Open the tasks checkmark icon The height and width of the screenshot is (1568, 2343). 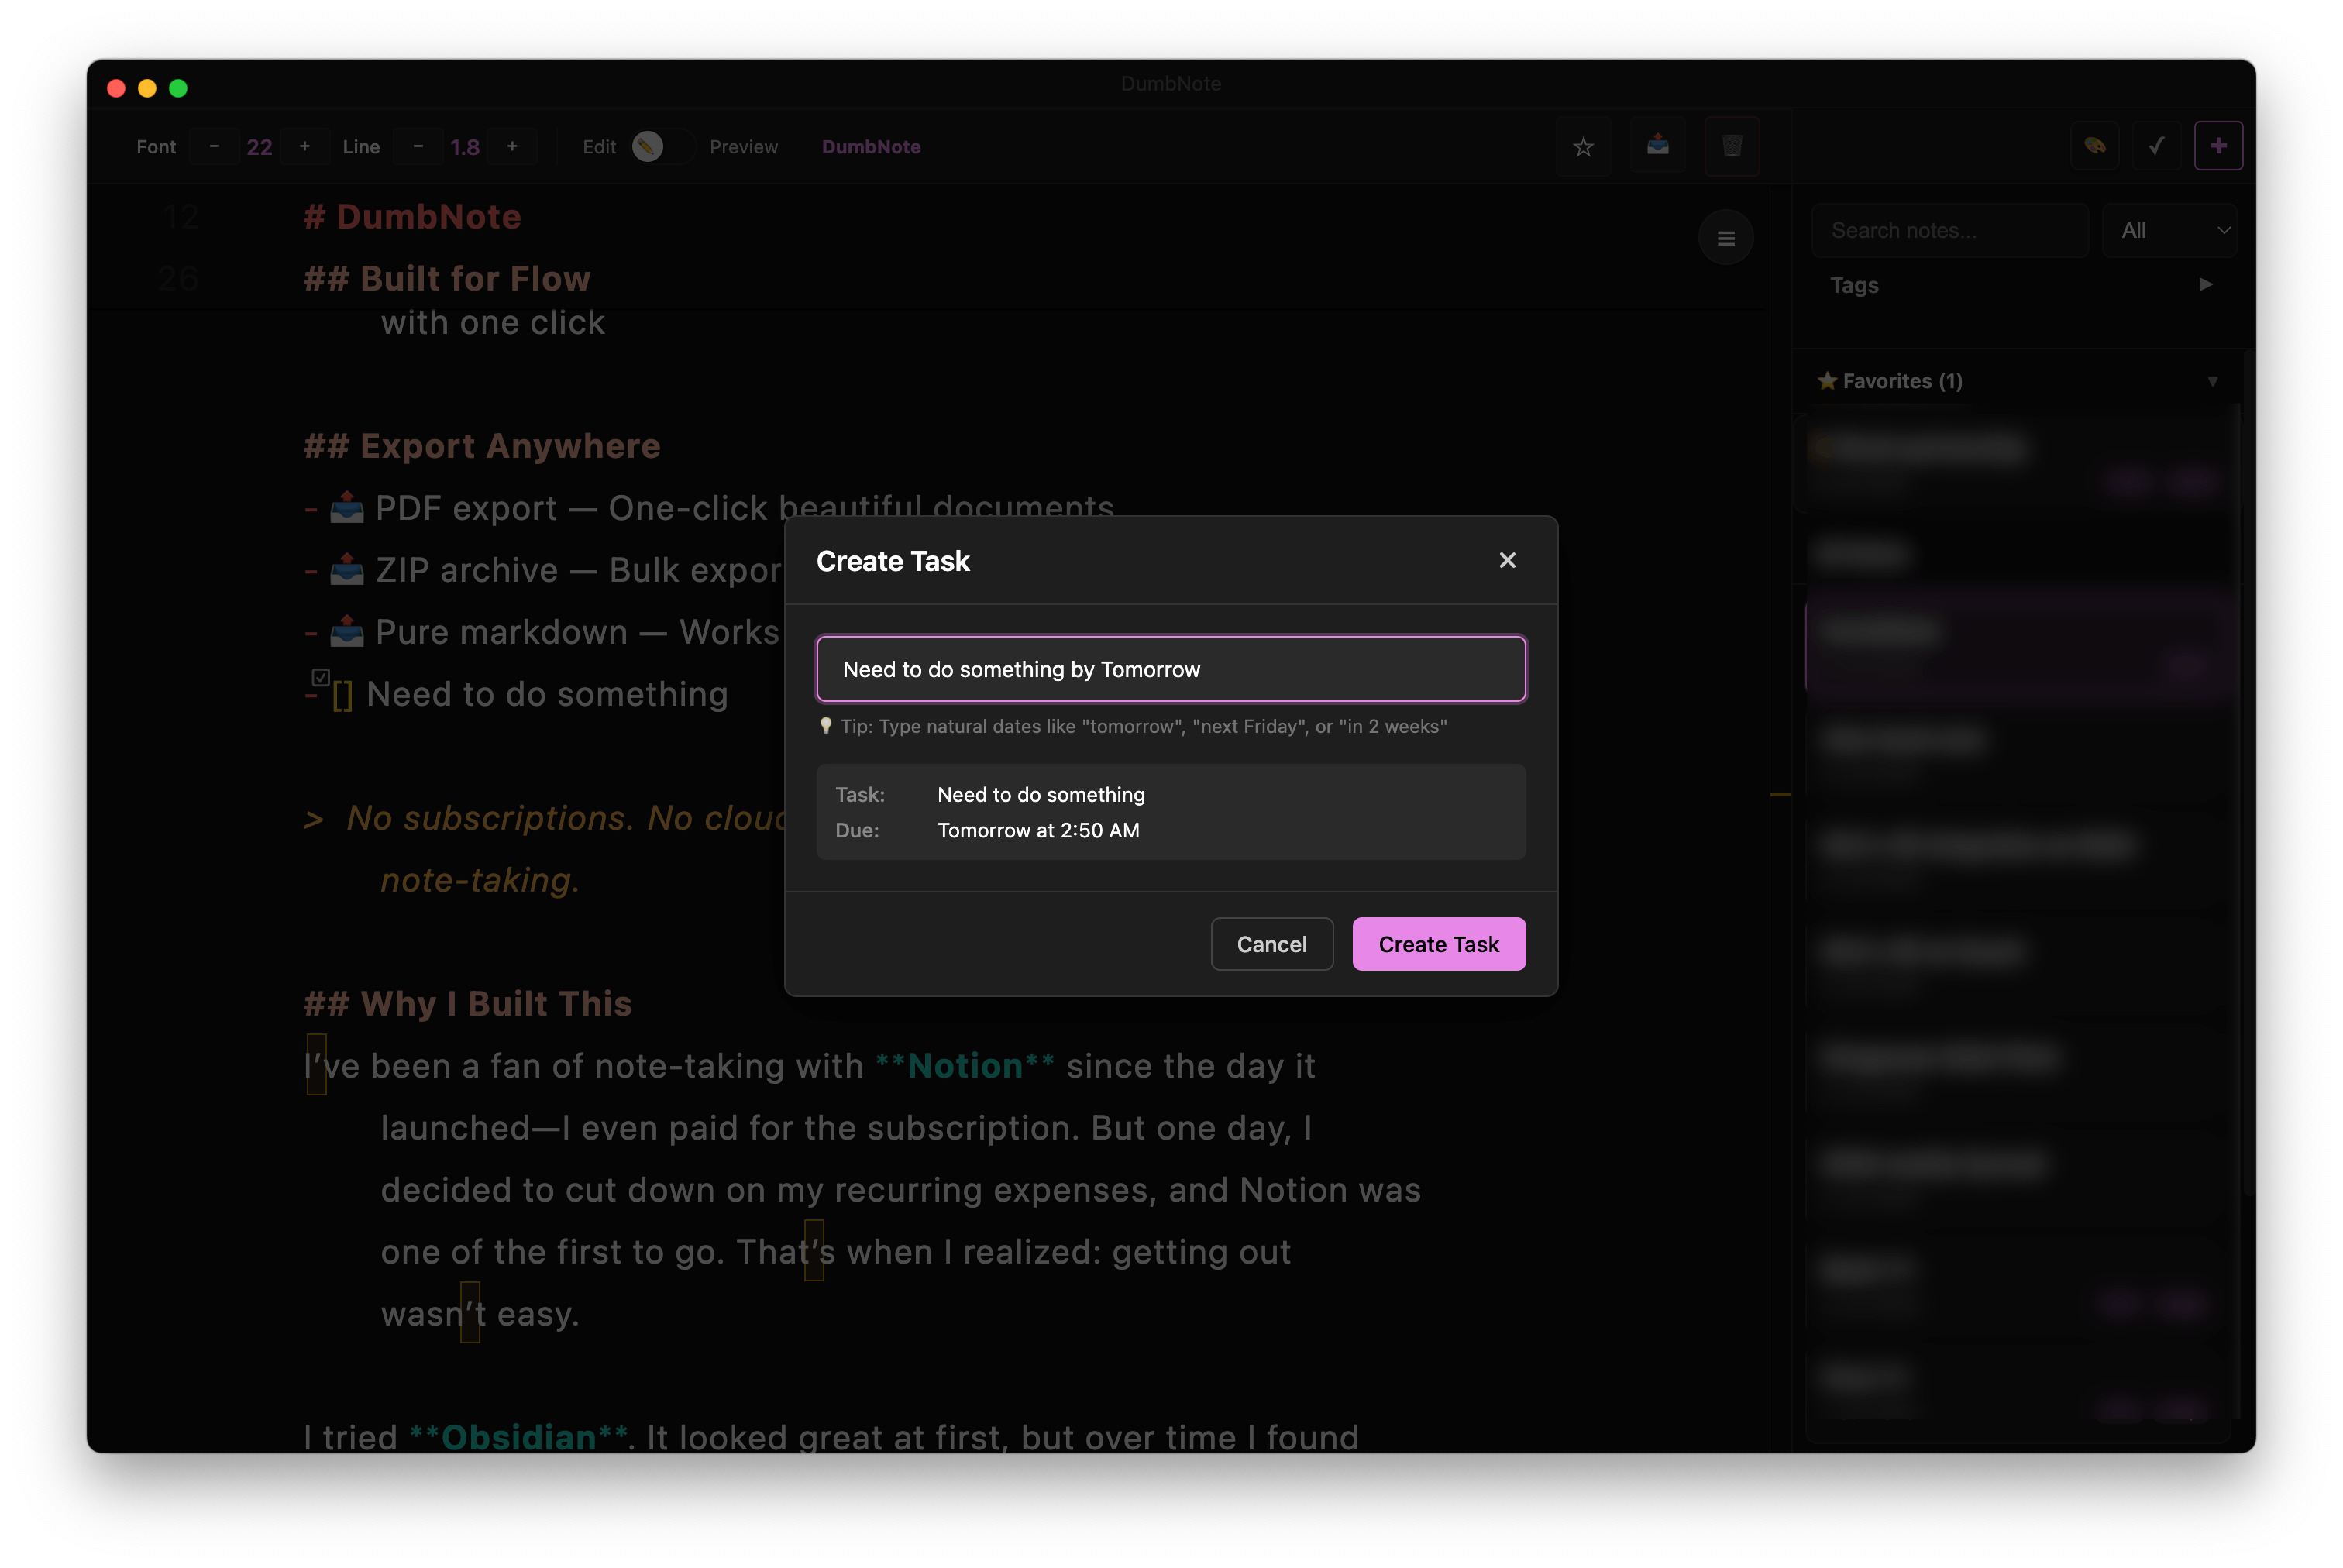(2156, 146)
